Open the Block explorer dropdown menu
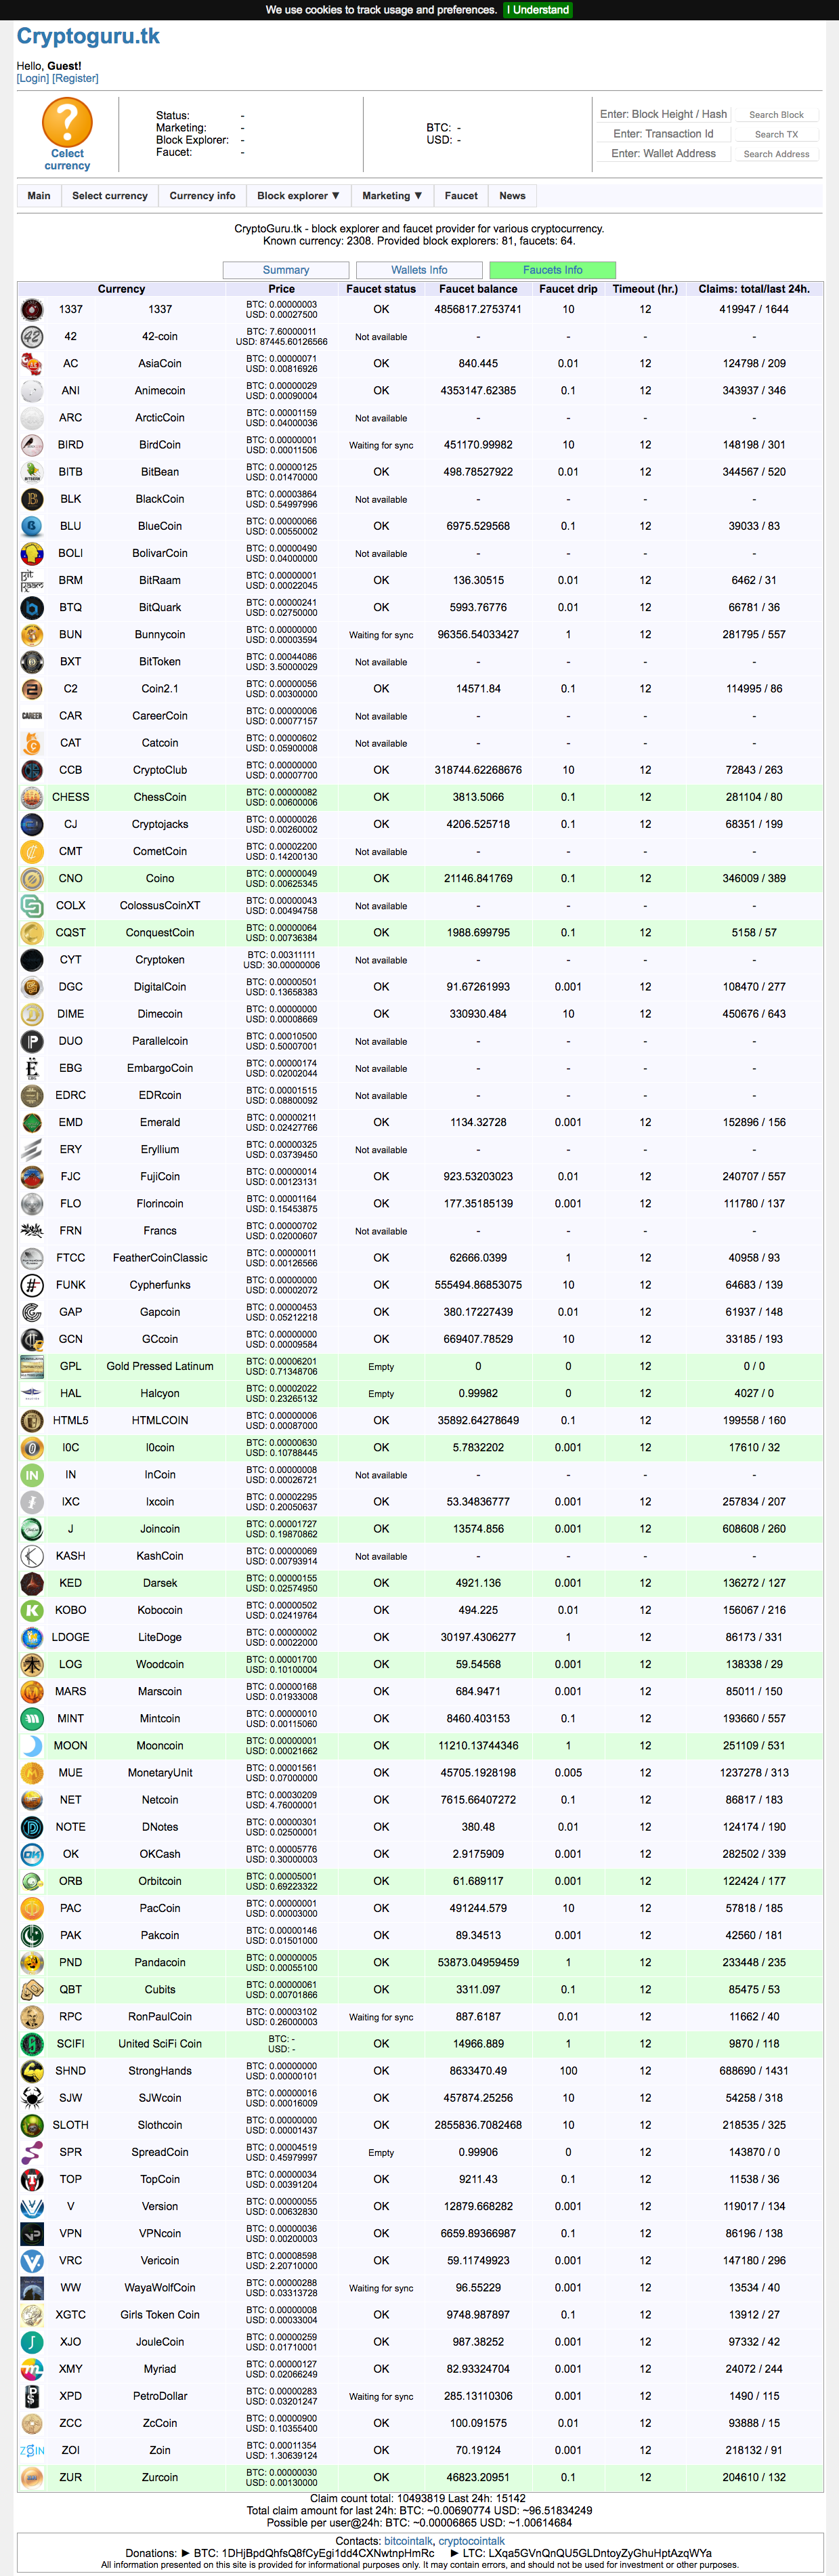 (298, 196)
